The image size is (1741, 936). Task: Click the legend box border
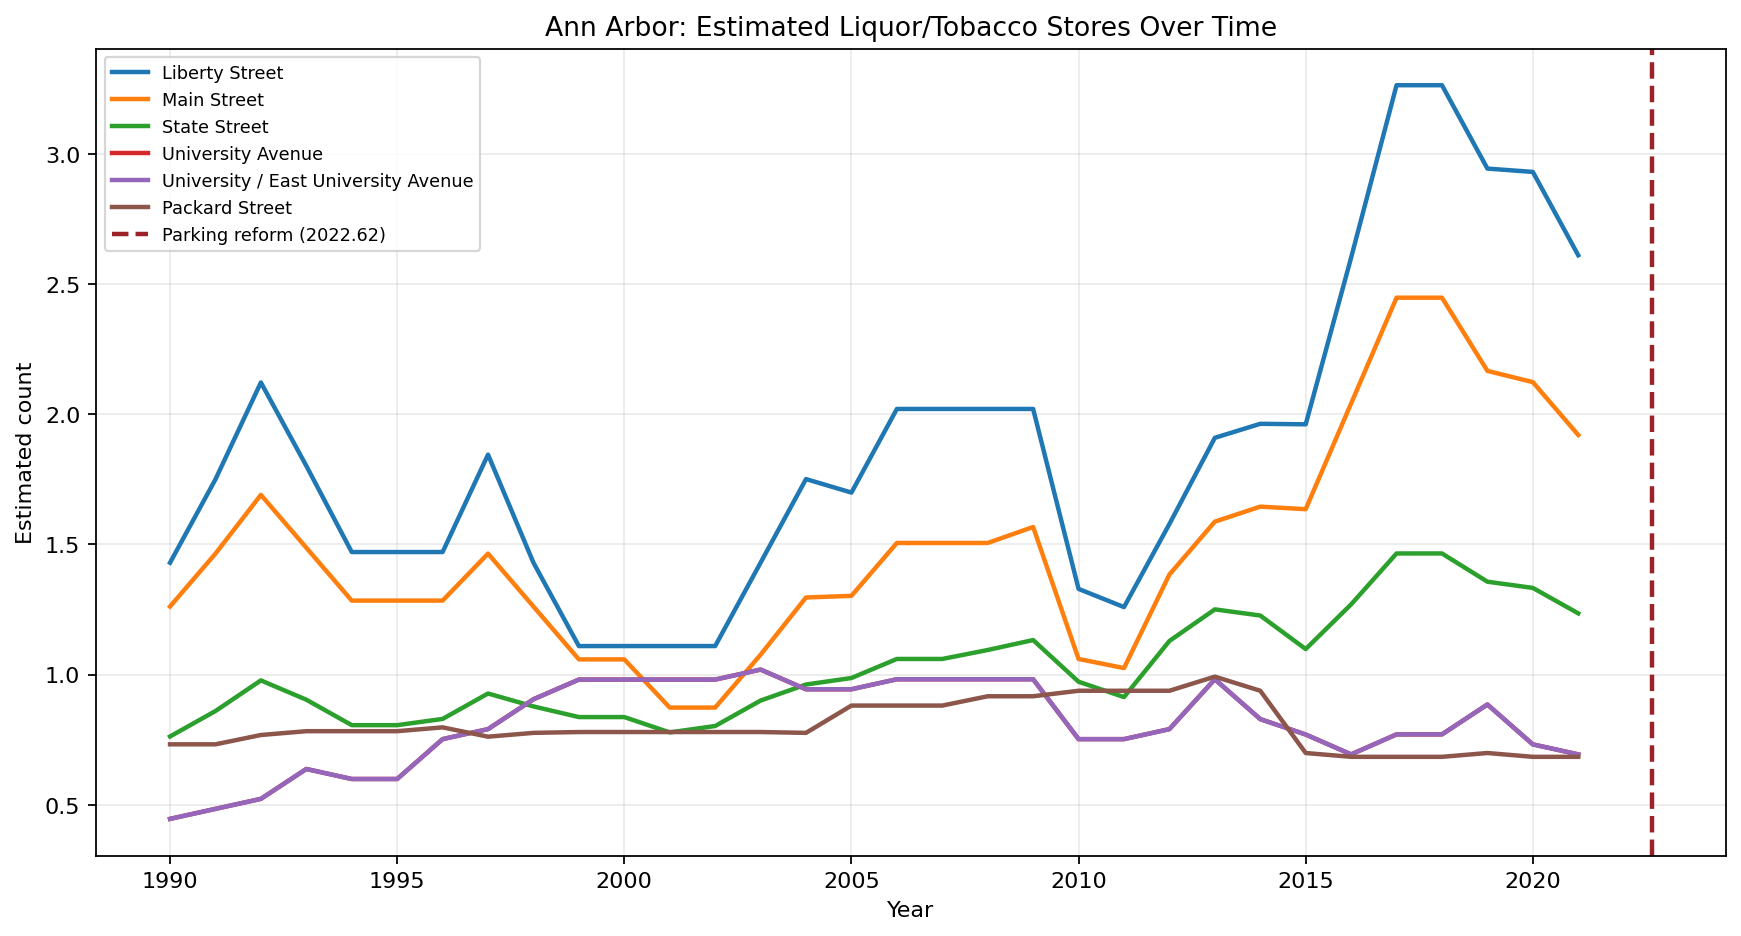click(290, 55)
